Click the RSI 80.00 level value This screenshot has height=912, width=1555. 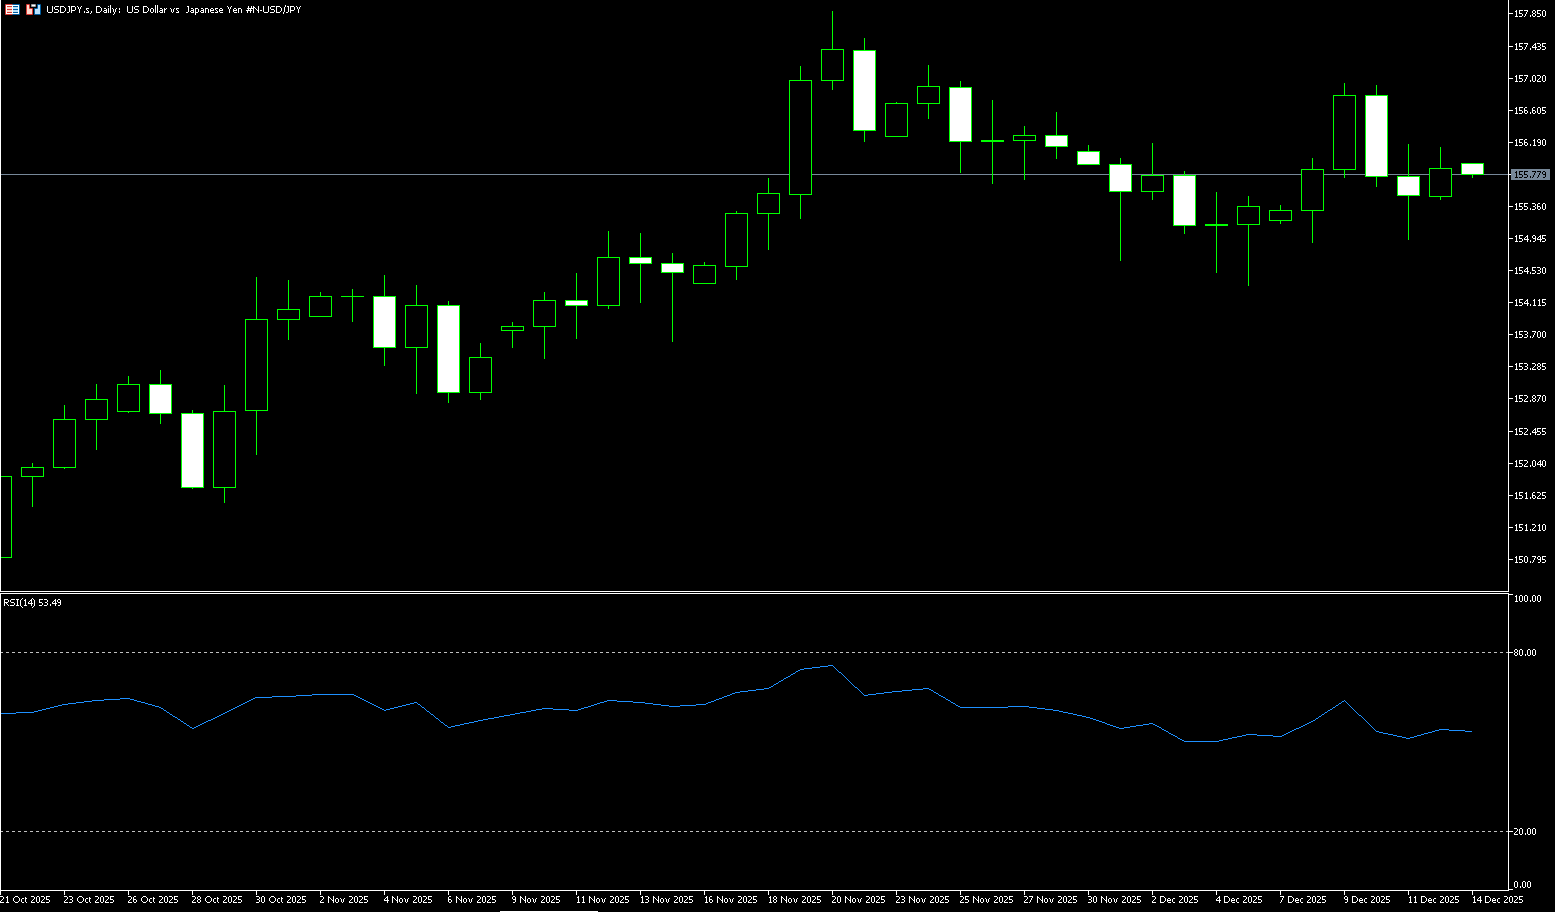click(x=1526, y=653)
